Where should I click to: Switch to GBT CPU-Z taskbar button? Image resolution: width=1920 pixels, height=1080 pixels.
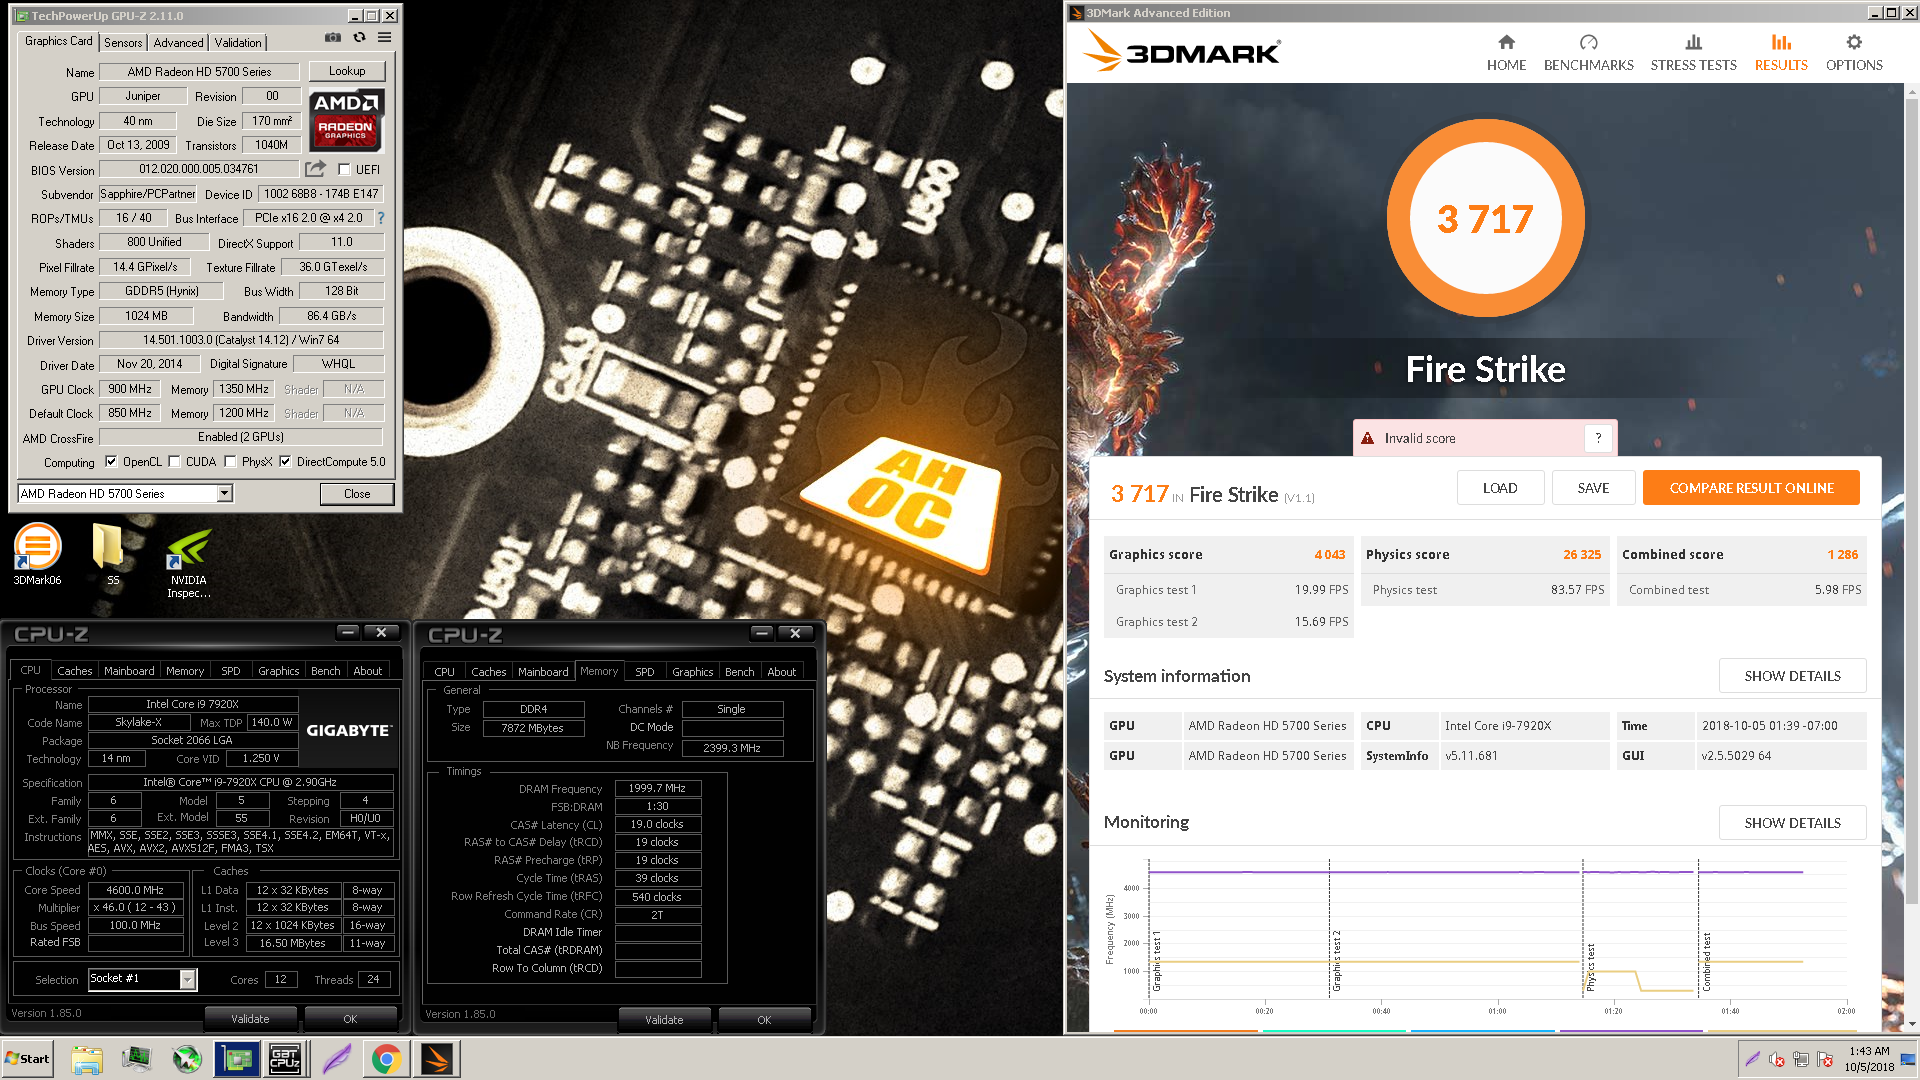pos(285,1059)
